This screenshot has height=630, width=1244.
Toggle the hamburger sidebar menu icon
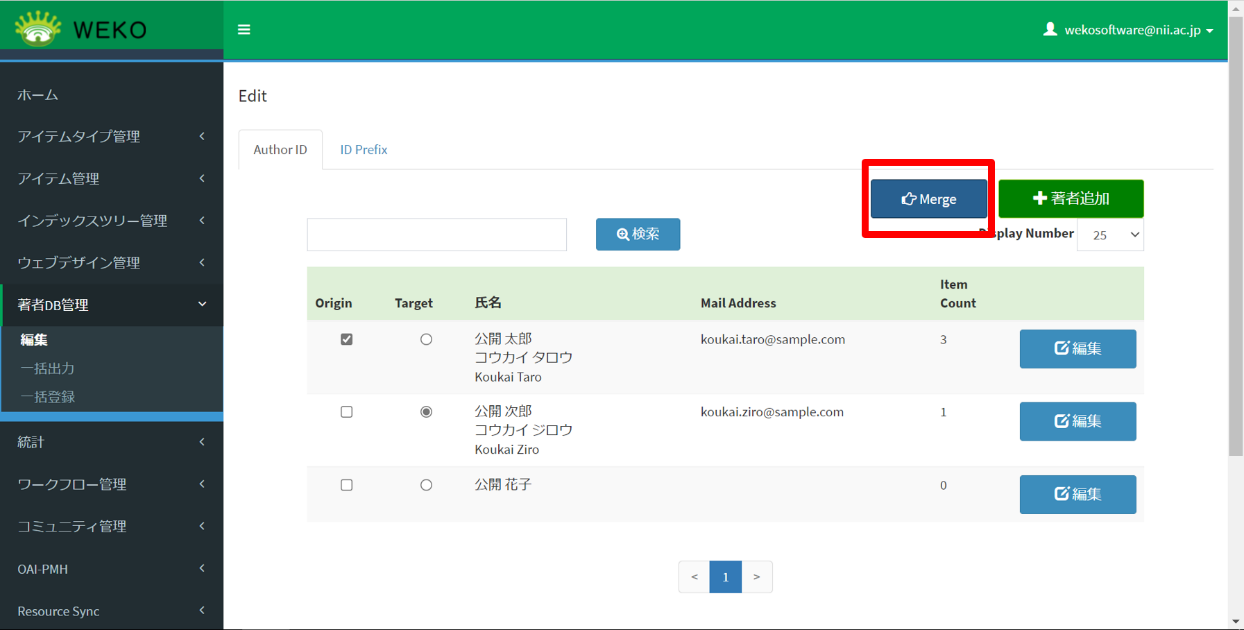244,30
